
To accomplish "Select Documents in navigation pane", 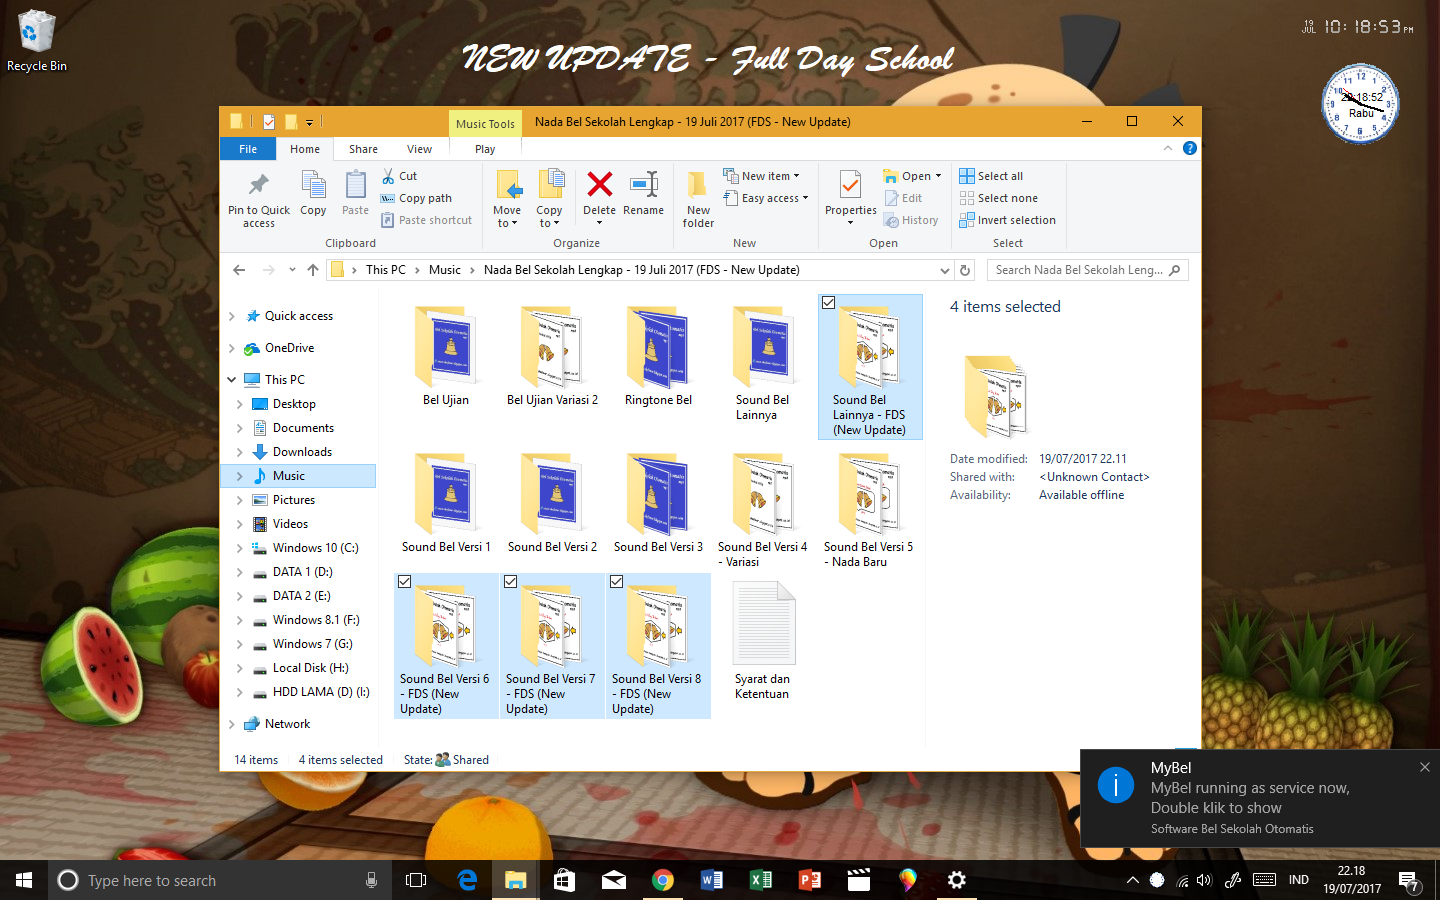I will coord(303,428).
